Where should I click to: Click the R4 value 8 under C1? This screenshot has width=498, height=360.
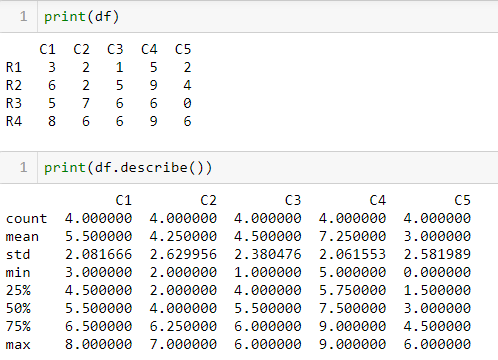[x=52, y=121]
